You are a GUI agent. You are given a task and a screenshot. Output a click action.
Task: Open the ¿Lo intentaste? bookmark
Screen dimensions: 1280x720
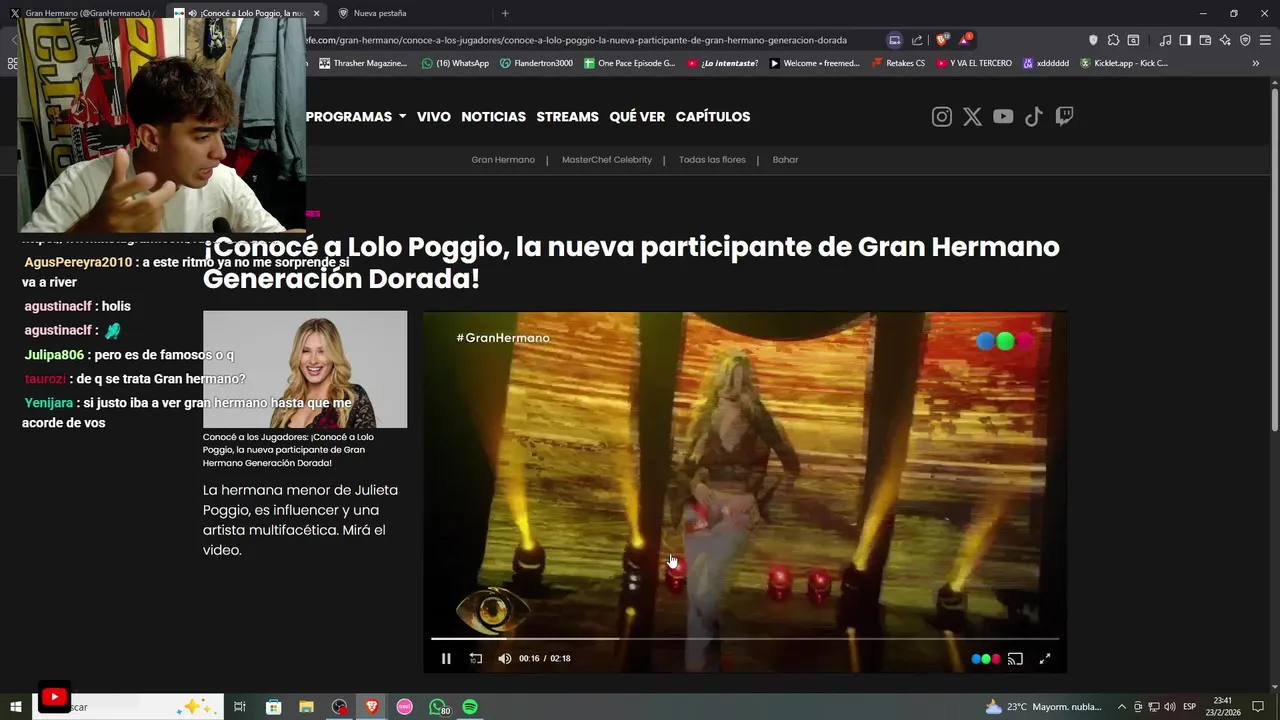[722, 63]
